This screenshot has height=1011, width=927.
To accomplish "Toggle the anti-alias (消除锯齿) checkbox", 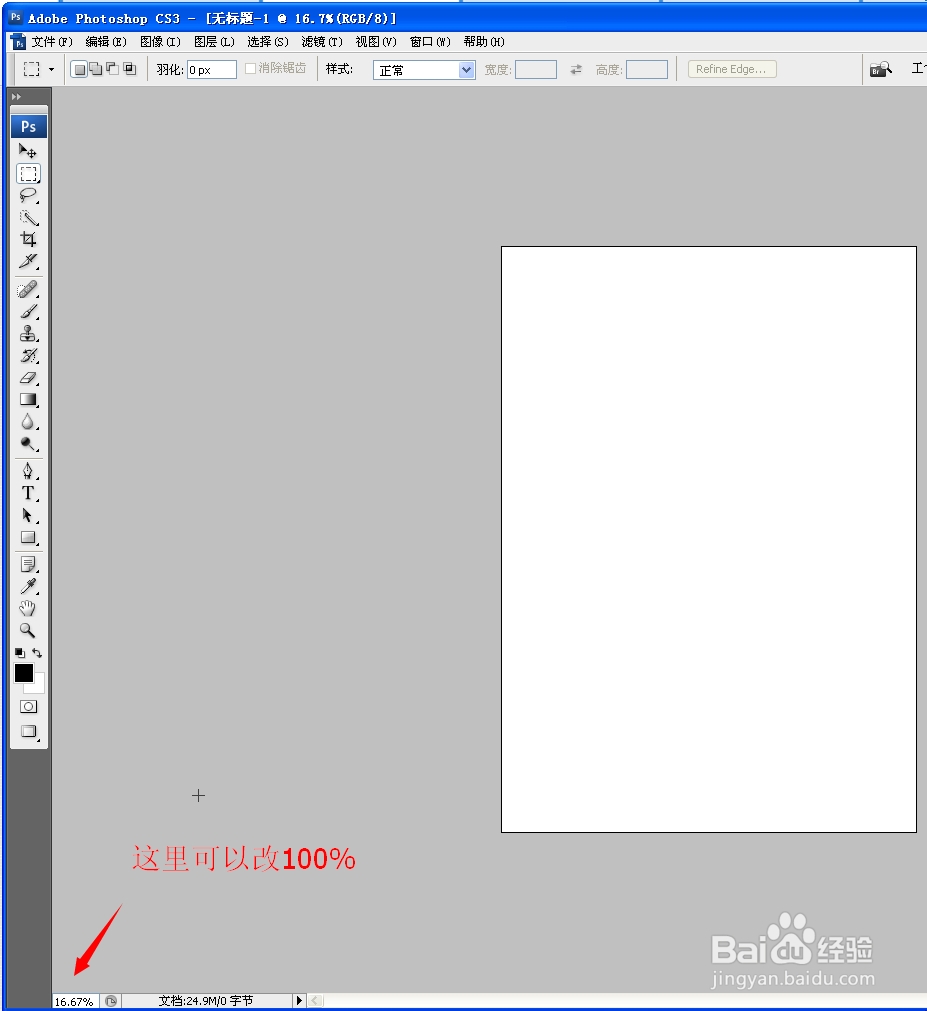I will pos(251,68).
